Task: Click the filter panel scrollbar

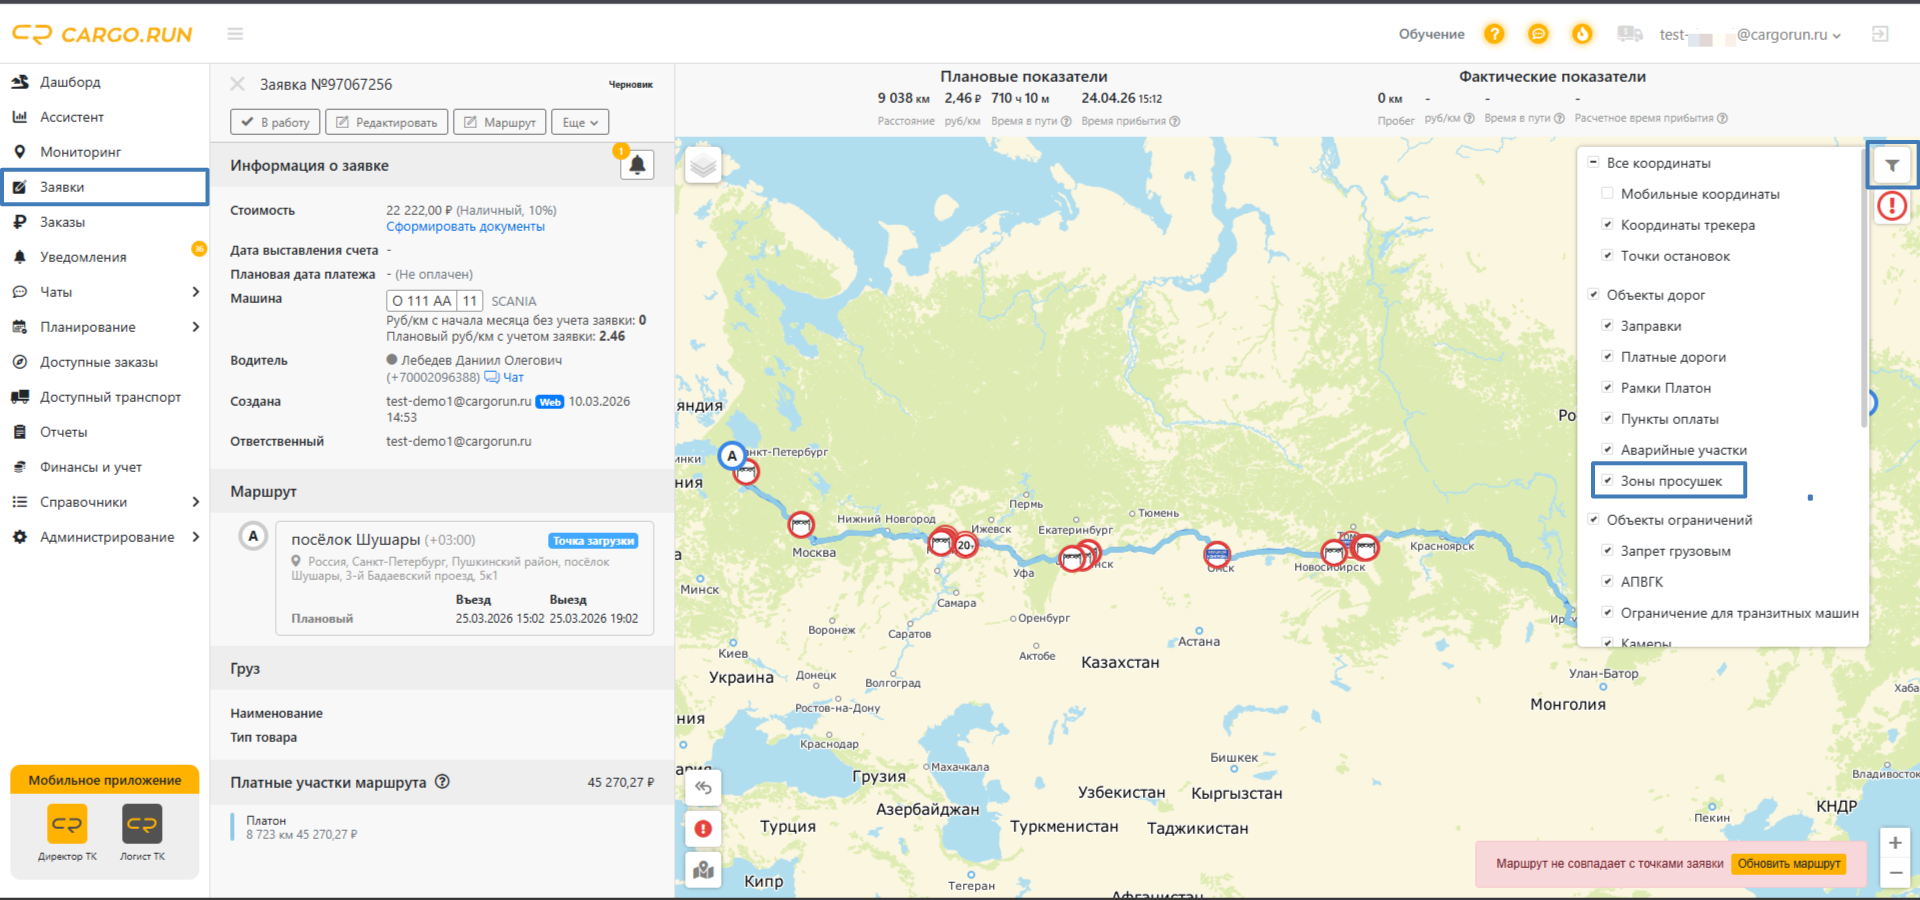Action: tap(1864, 290)
